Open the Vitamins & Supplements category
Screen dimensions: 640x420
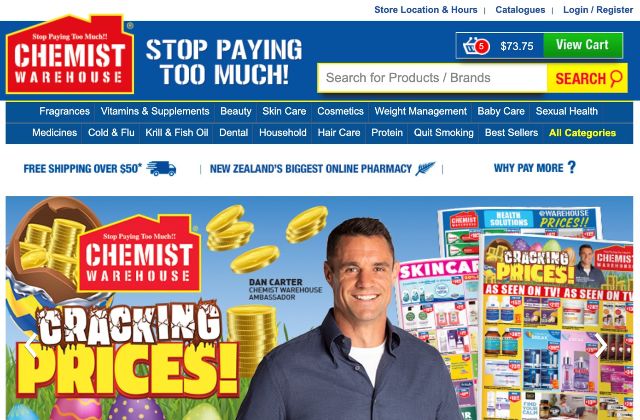(155, 111)
